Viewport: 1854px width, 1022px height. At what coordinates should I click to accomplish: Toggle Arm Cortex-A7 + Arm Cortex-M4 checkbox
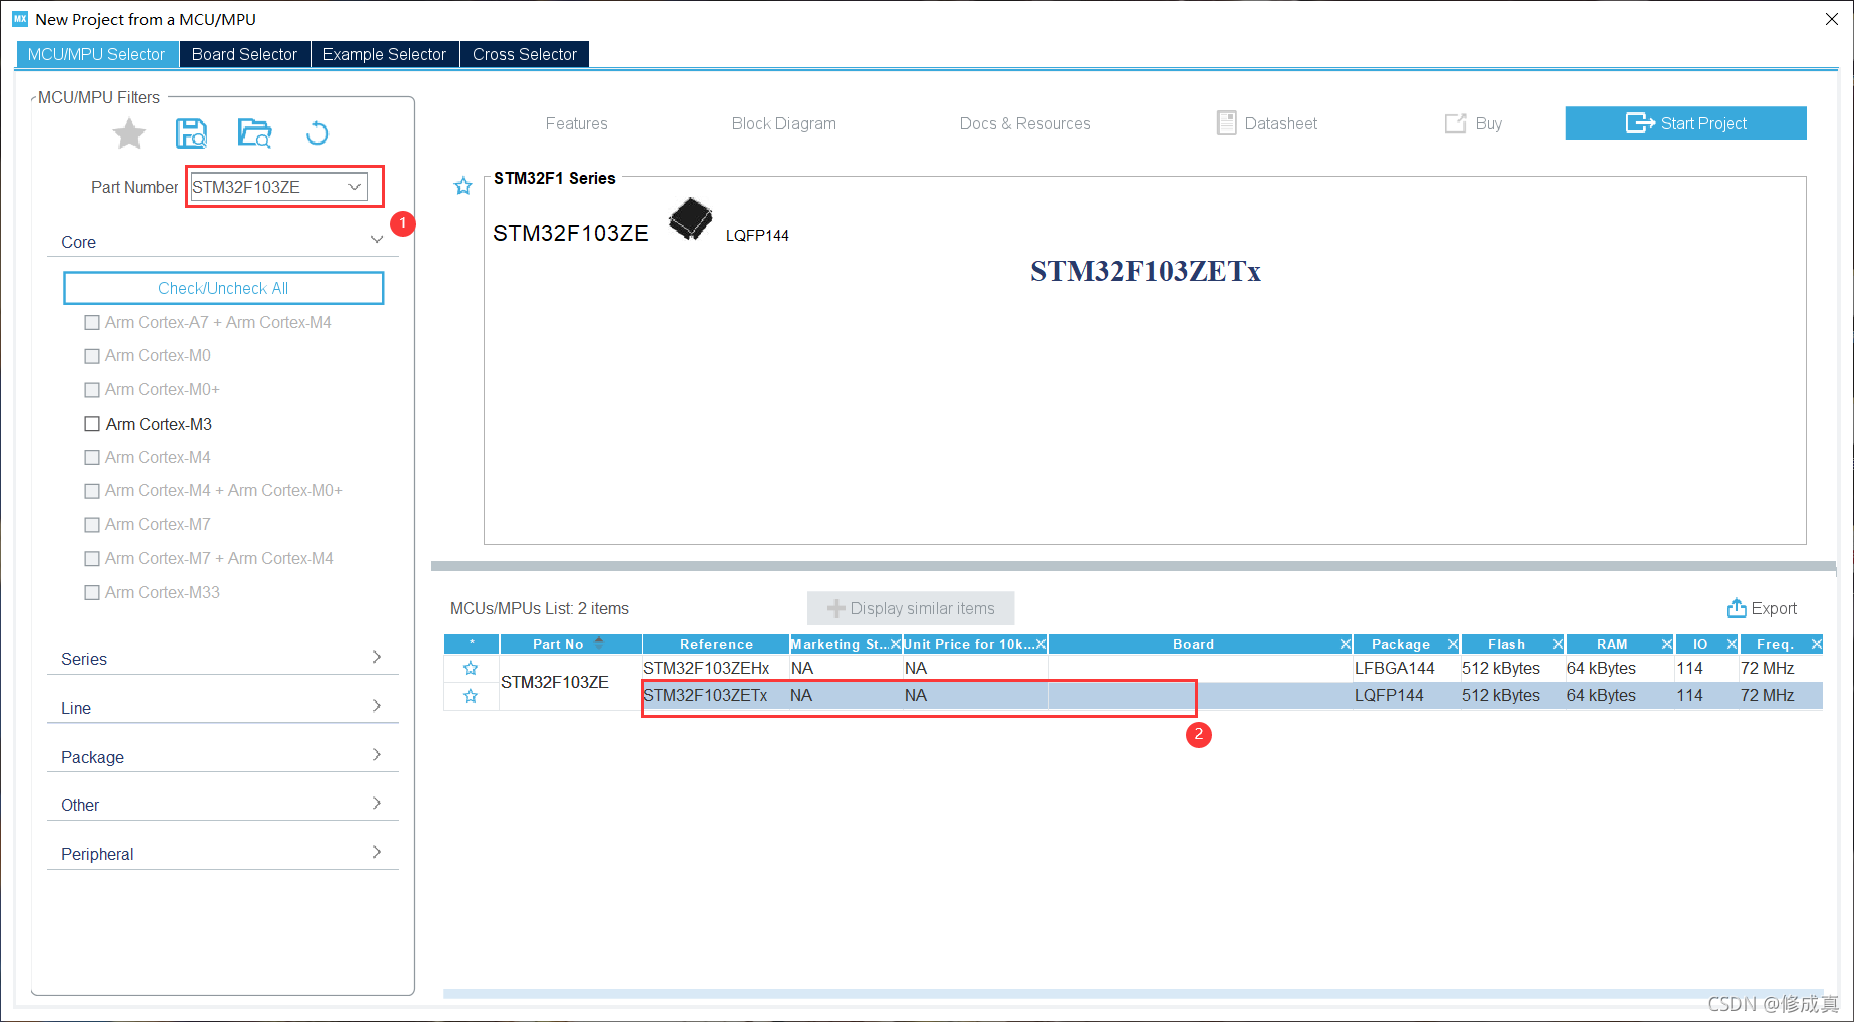92,322
